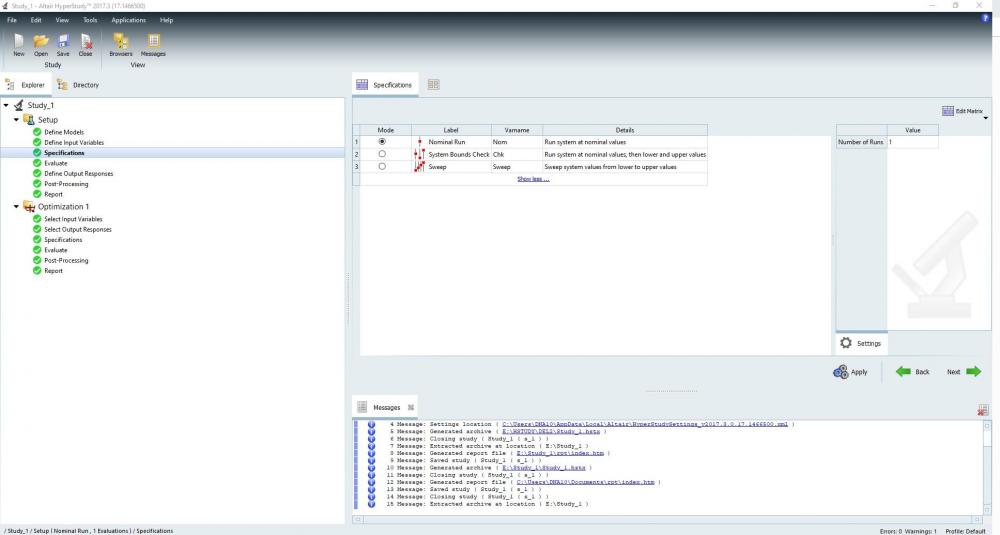The height and width of the screenshot is (535, 1000).
Task: Open the View menu
Action: 62,20
